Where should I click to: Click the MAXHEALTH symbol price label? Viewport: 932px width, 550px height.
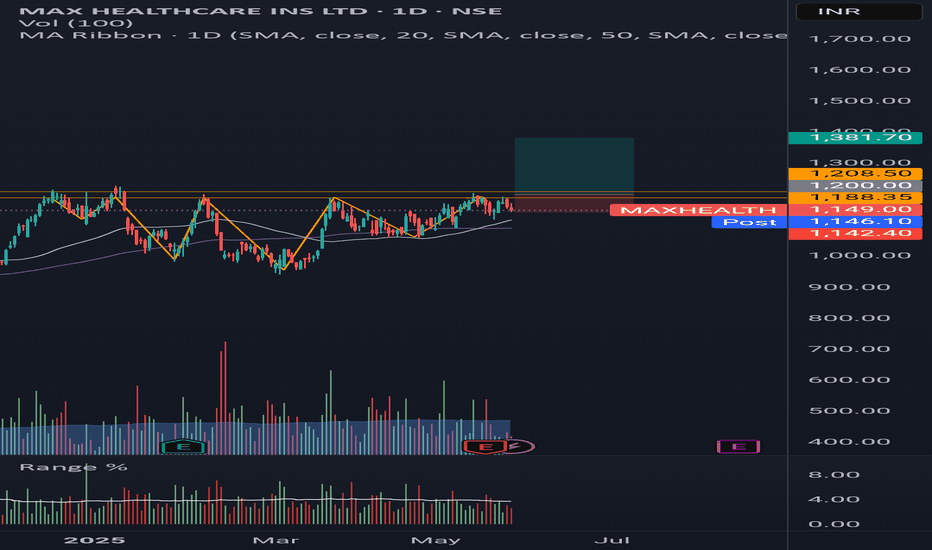[x=698, y=210]
